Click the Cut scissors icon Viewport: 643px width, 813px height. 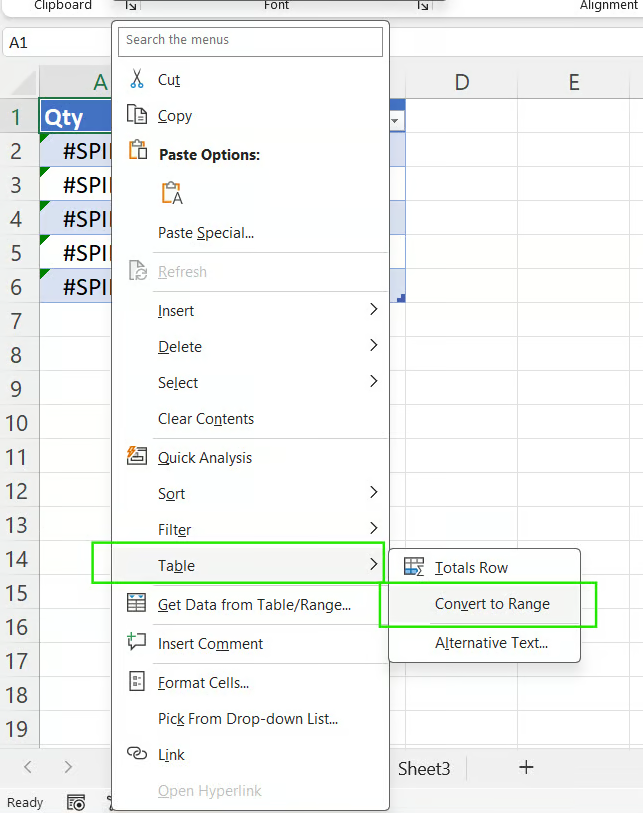point(137,79)
